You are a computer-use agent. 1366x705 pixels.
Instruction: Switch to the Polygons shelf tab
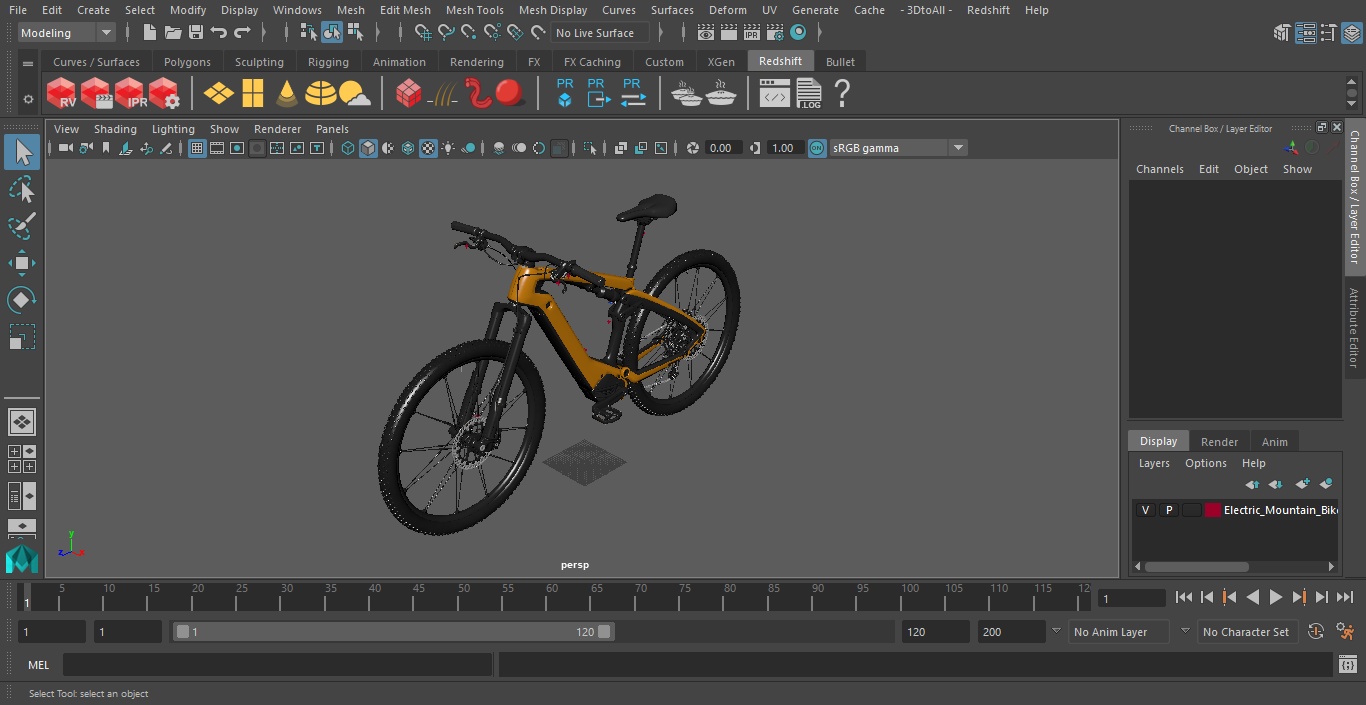click(187, 62)
